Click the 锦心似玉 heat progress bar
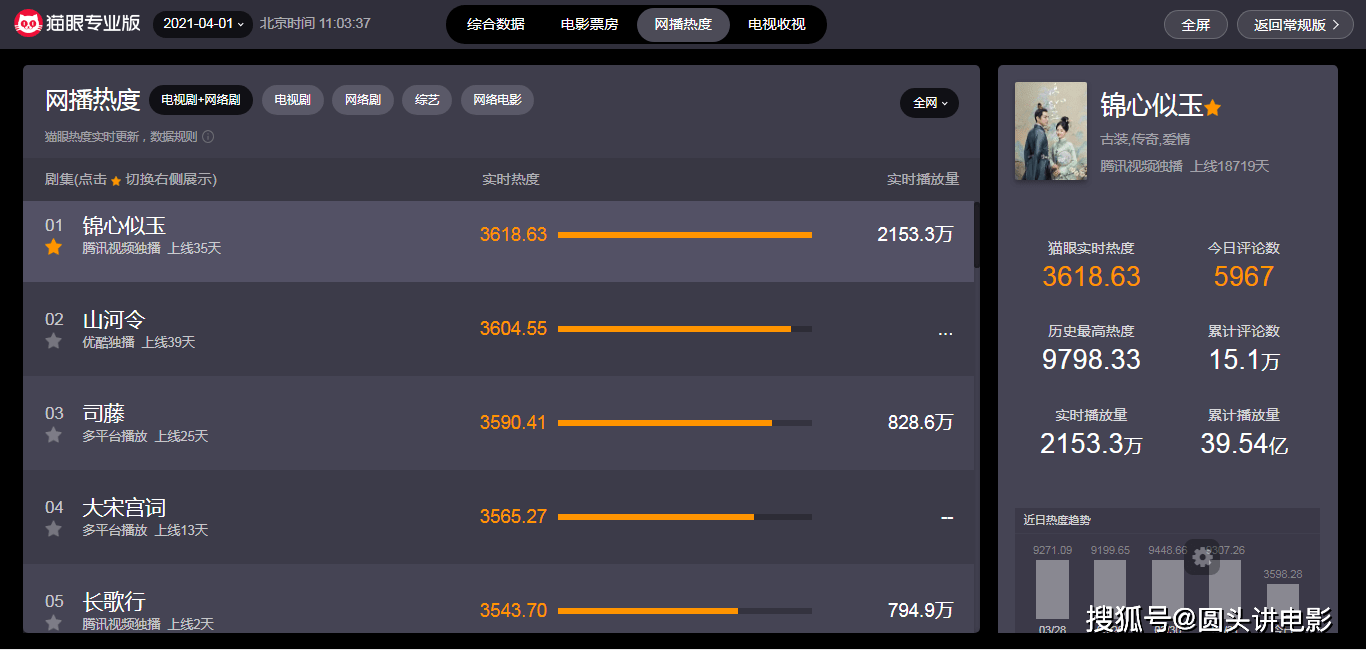This screenshot has height=650, width=1366. click(x=685, y=235)
